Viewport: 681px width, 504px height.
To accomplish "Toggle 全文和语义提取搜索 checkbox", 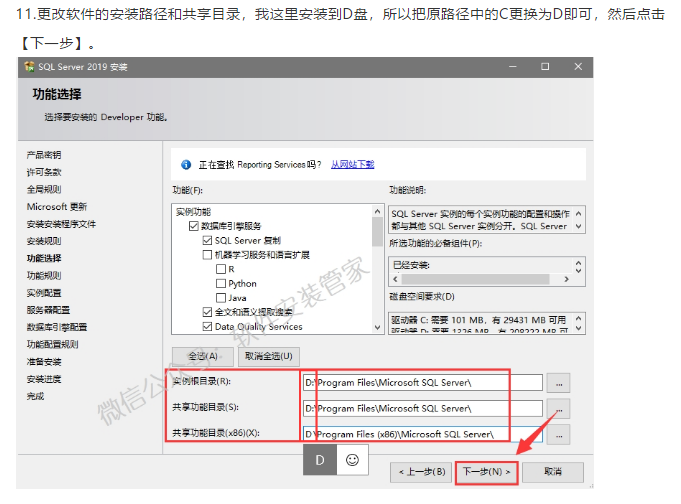I will [x=207, y=312].
